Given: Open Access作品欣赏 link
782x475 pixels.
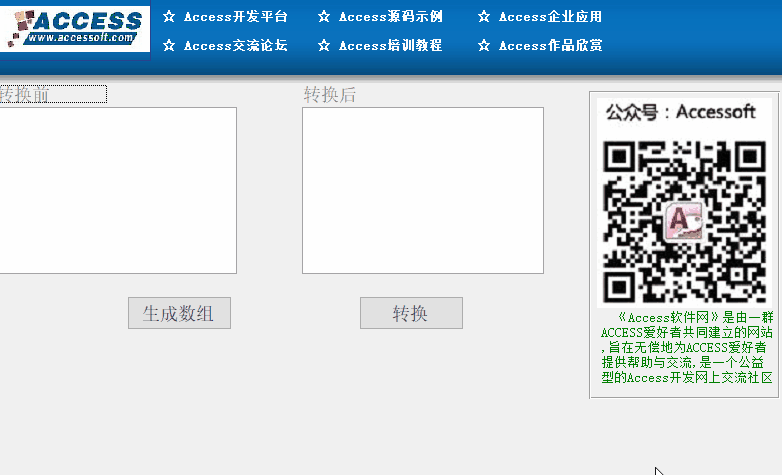Looking at the screenshot, I should point(550,45).
